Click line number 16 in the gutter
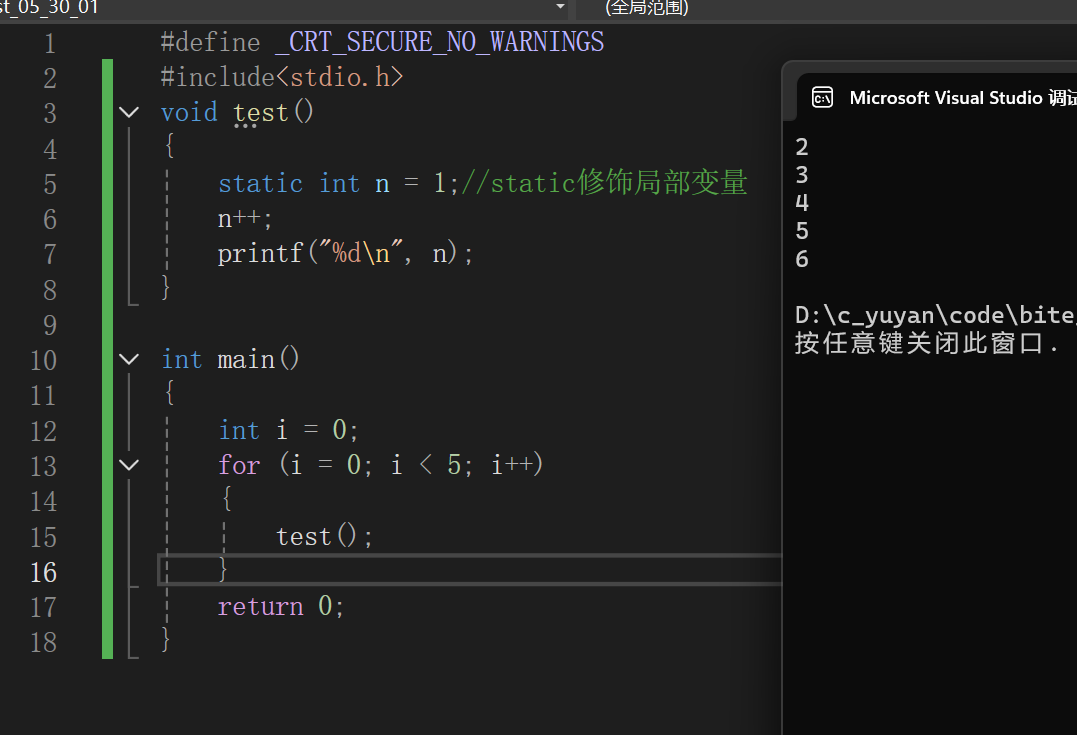1077x735 pixels. click(43, 572)
